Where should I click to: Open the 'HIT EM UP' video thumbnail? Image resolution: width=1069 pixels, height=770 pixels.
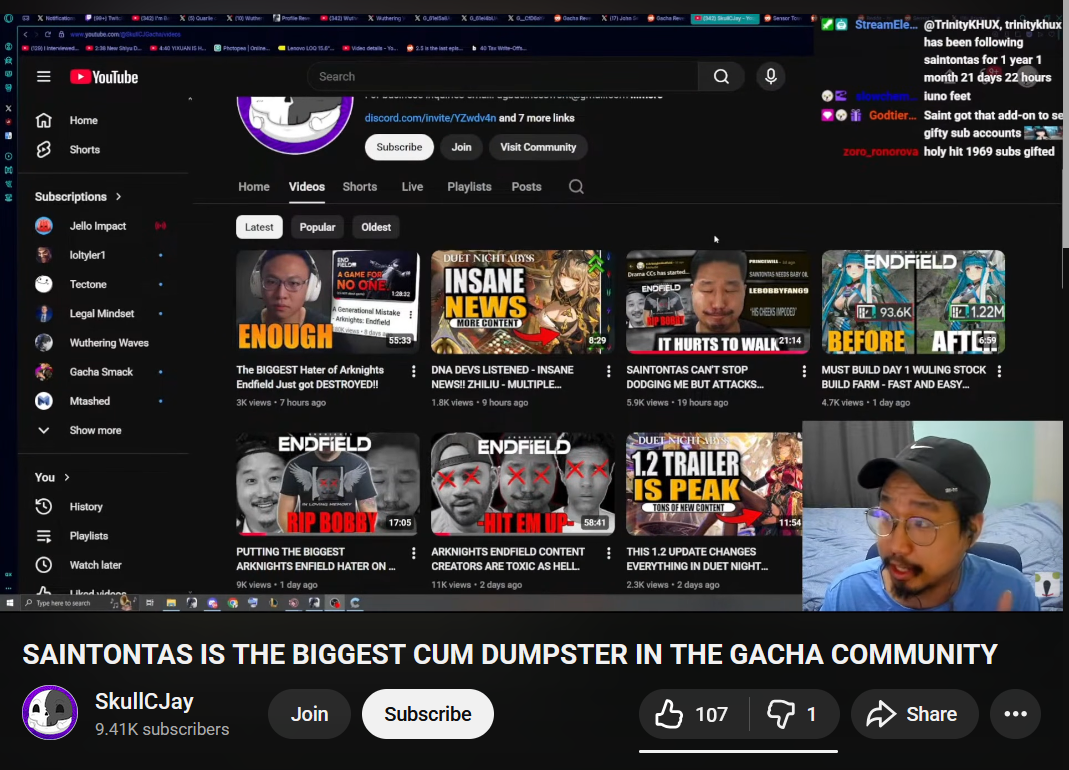click(x=523, y=484)
